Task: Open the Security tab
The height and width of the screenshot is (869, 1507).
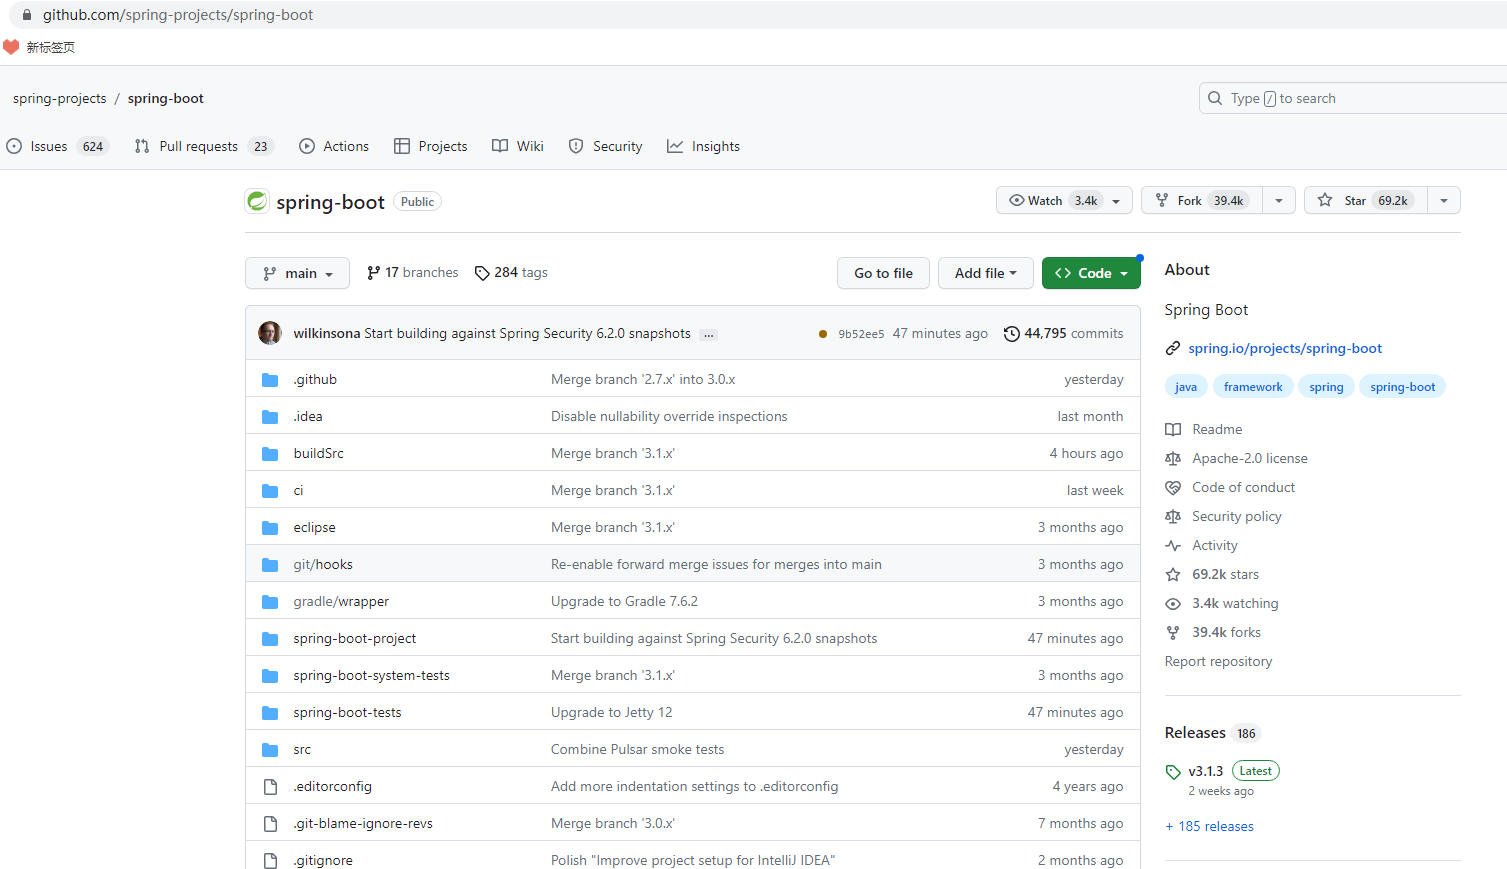Action: point(606,146)
